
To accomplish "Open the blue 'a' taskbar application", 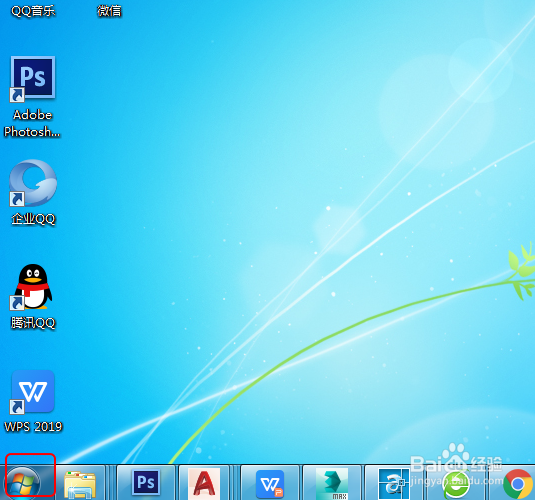I will tap(394, 484).
